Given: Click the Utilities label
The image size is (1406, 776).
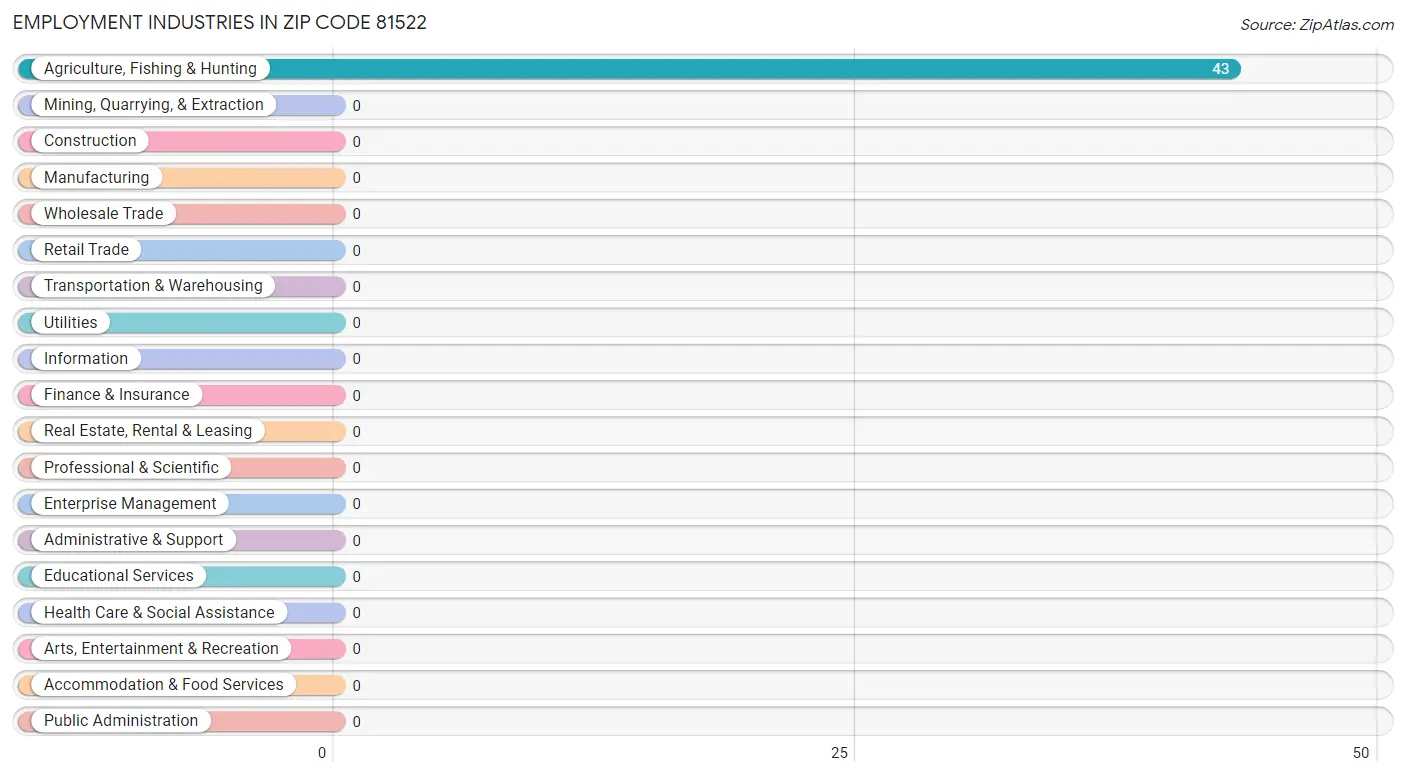Looking at the screenshot, I should [x=71, y=323].
